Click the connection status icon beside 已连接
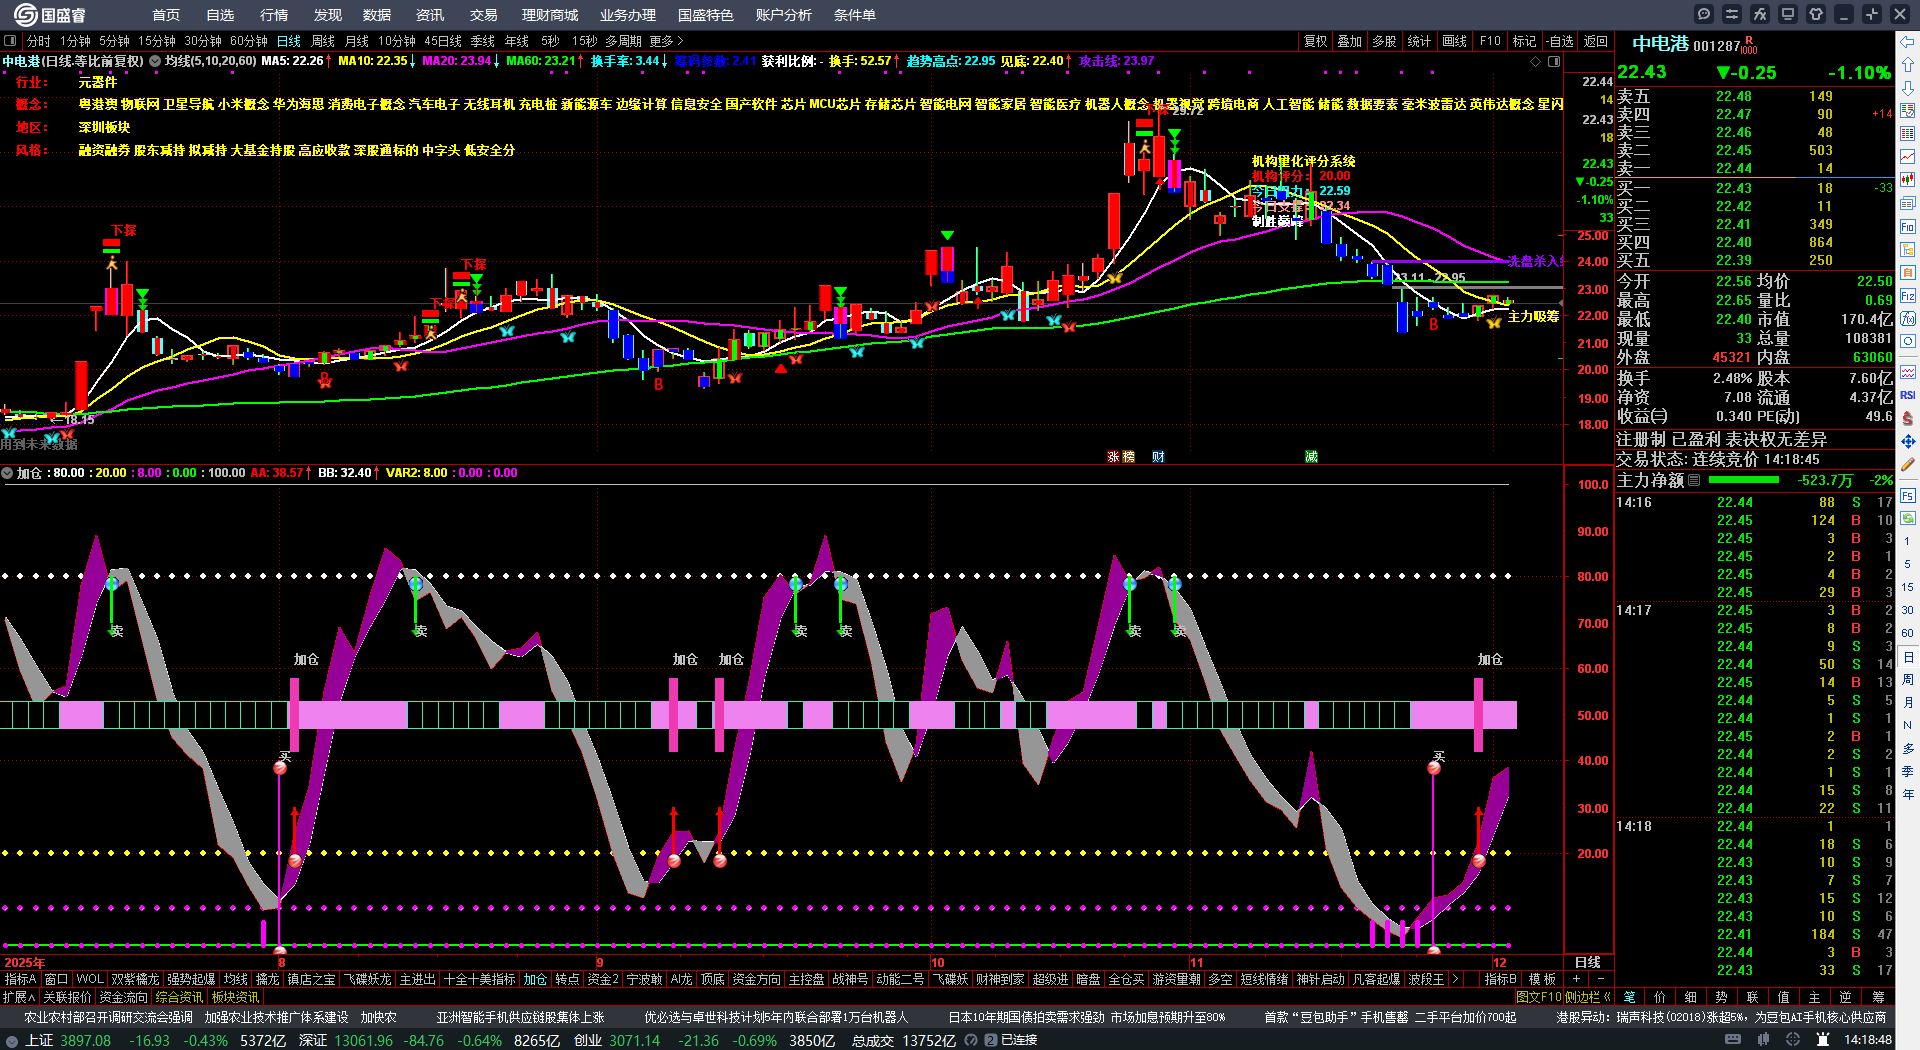The height and width of the screenshot is (1050, 1920). 991,1040
